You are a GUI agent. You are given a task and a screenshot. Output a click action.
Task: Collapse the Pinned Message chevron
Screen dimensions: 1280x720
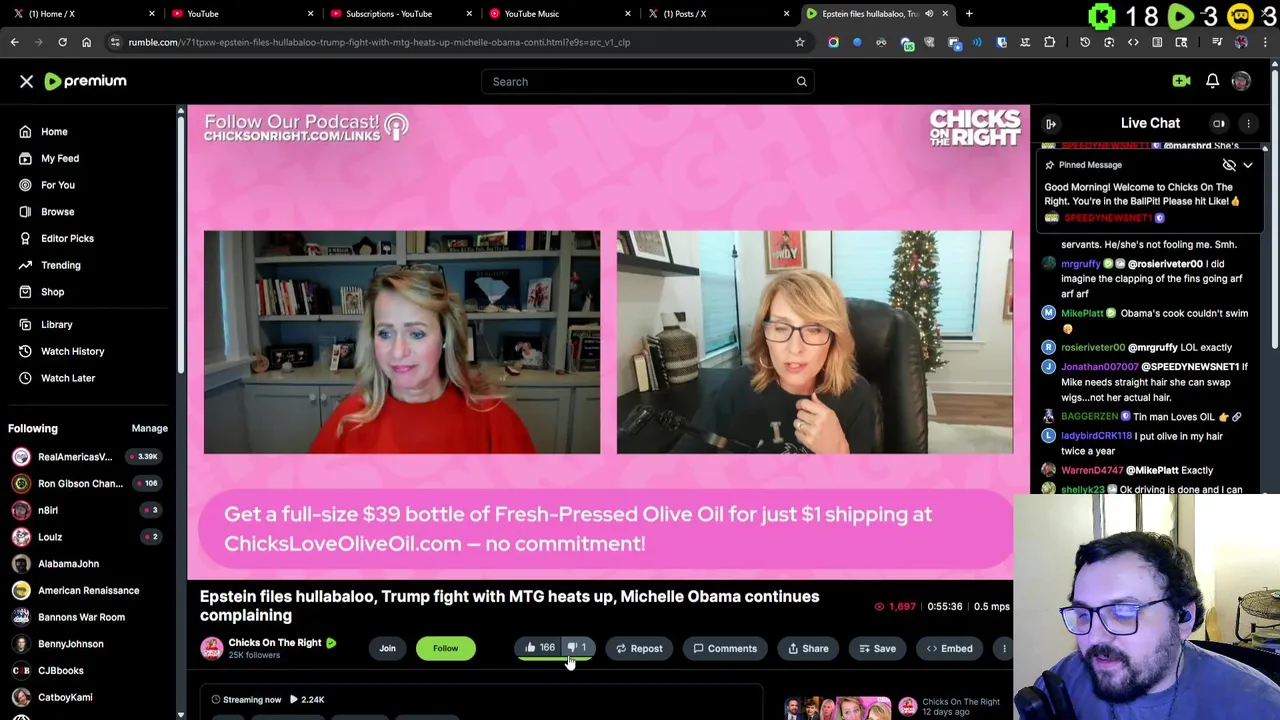click(x=1248, y=165)
